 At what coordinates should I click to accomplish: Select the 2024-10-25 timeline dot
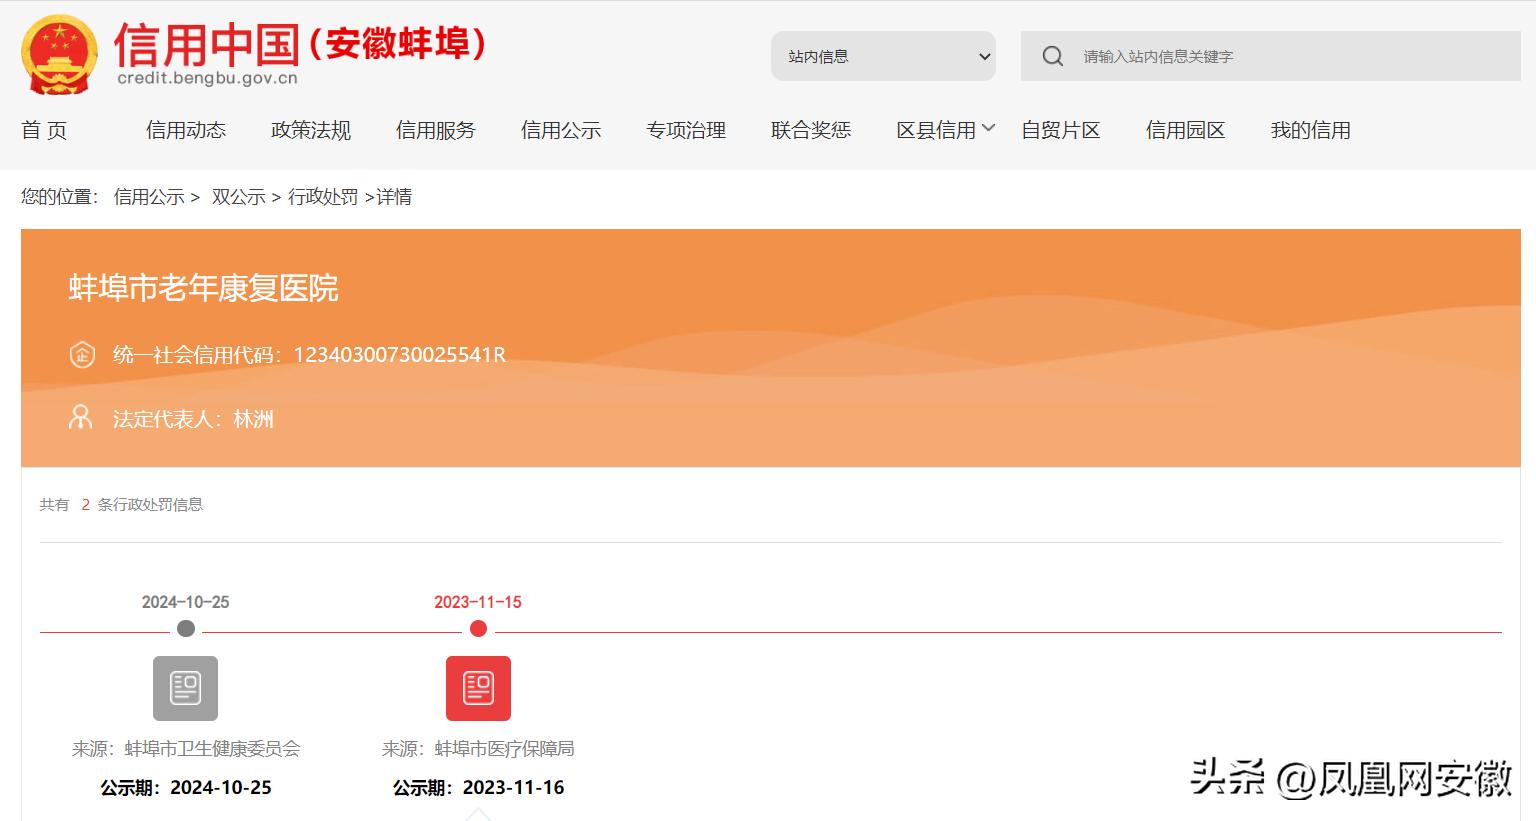click(186, 629)
